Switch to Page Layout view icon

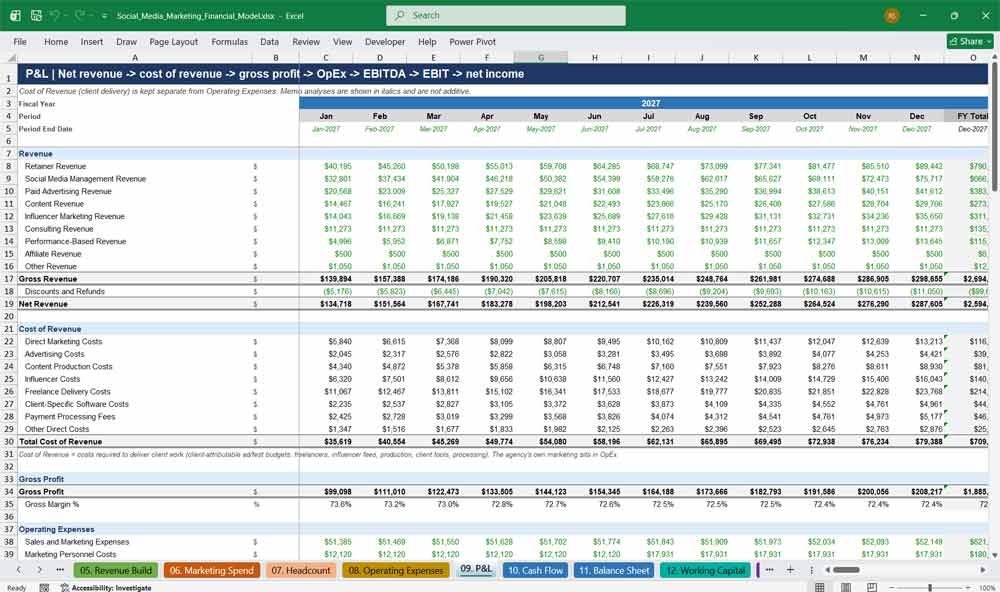[x=846, y=587]
